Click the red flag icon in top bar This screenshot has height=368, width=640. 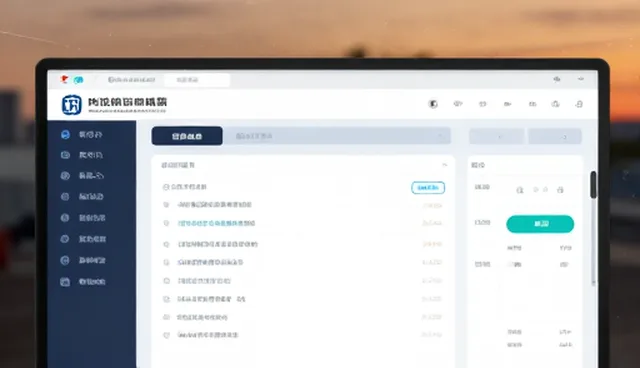pos(64,79)
